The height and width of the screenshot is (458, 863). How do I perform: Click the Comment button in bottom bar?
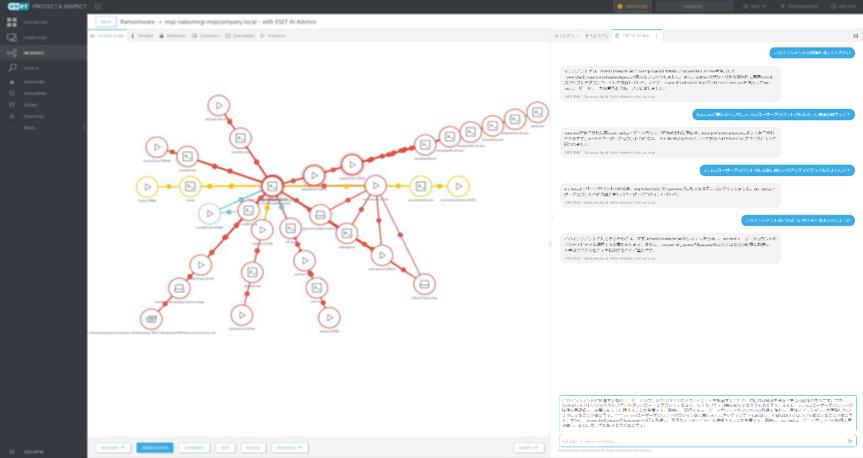coord(194,448)
